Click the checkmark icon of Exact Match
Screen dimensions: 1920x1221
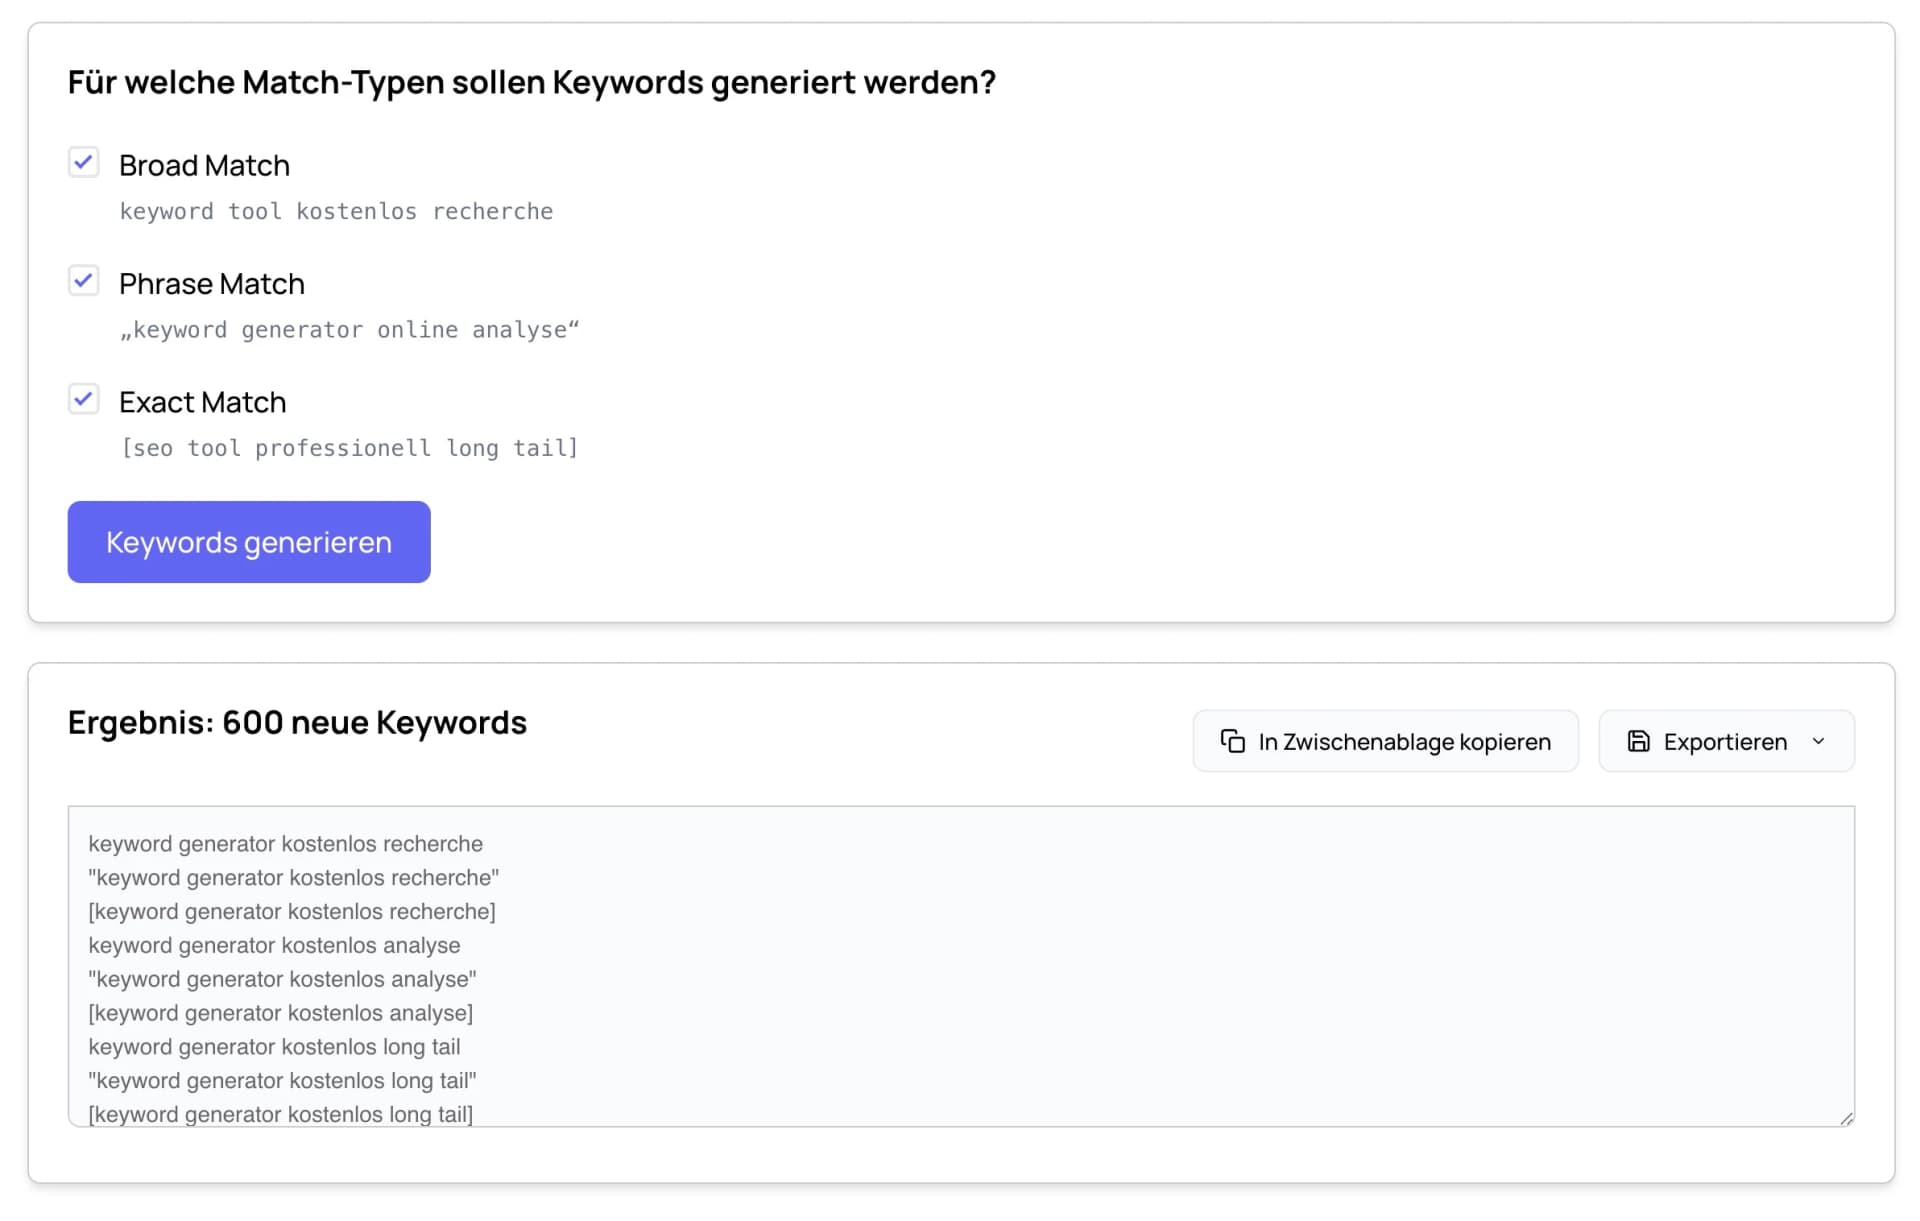(84, 398)
